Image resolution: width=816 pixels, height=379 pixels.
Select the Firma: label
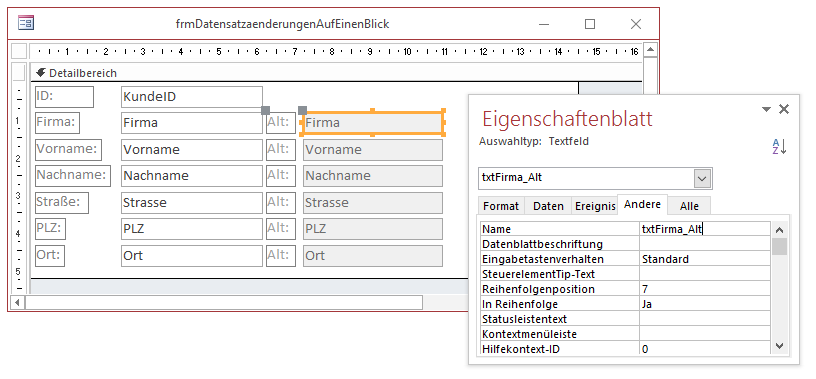click(57, 123)
